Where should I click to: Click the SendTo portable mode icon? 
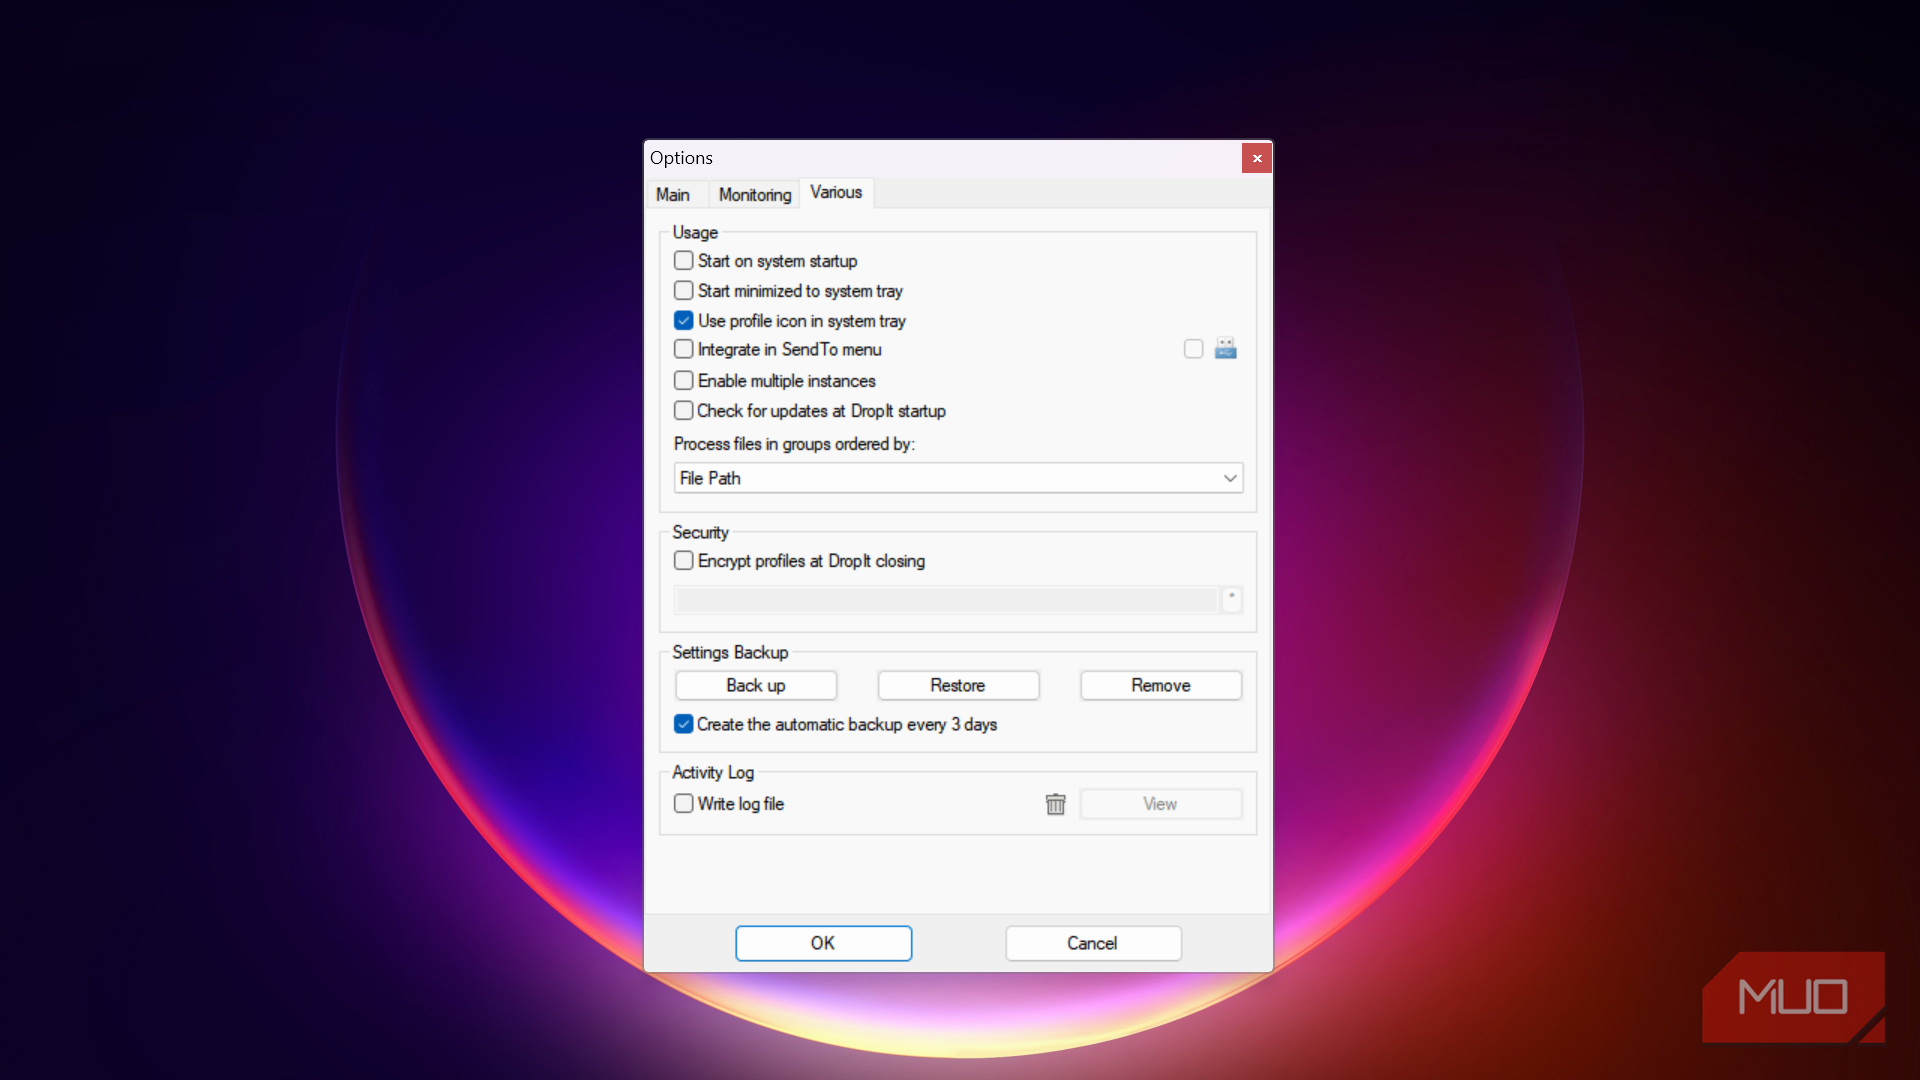(x=1225, y=348)
